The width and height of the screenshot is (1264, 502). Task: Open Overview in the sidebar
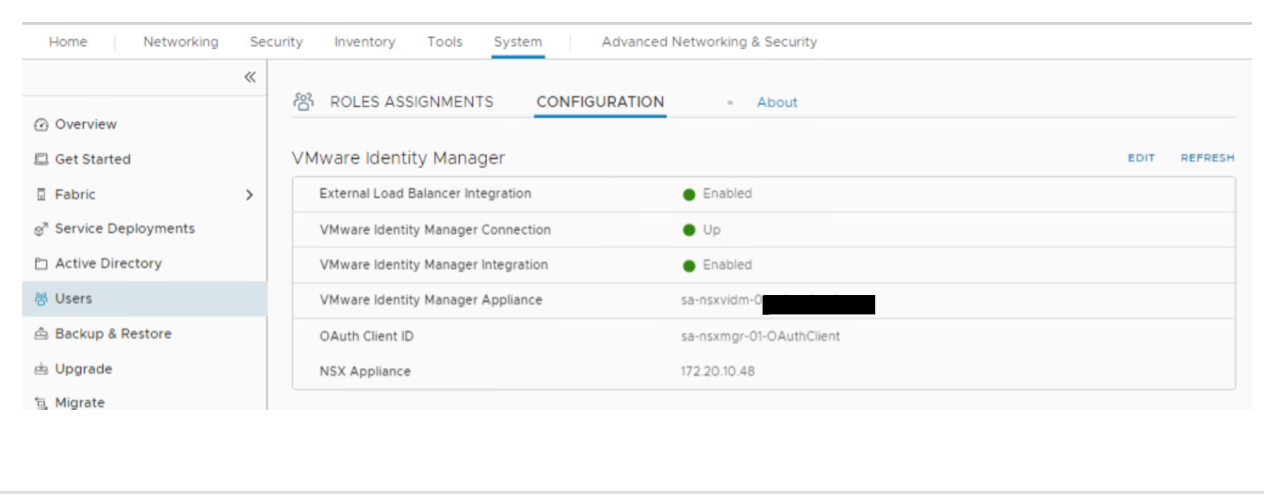coord(86,125)
